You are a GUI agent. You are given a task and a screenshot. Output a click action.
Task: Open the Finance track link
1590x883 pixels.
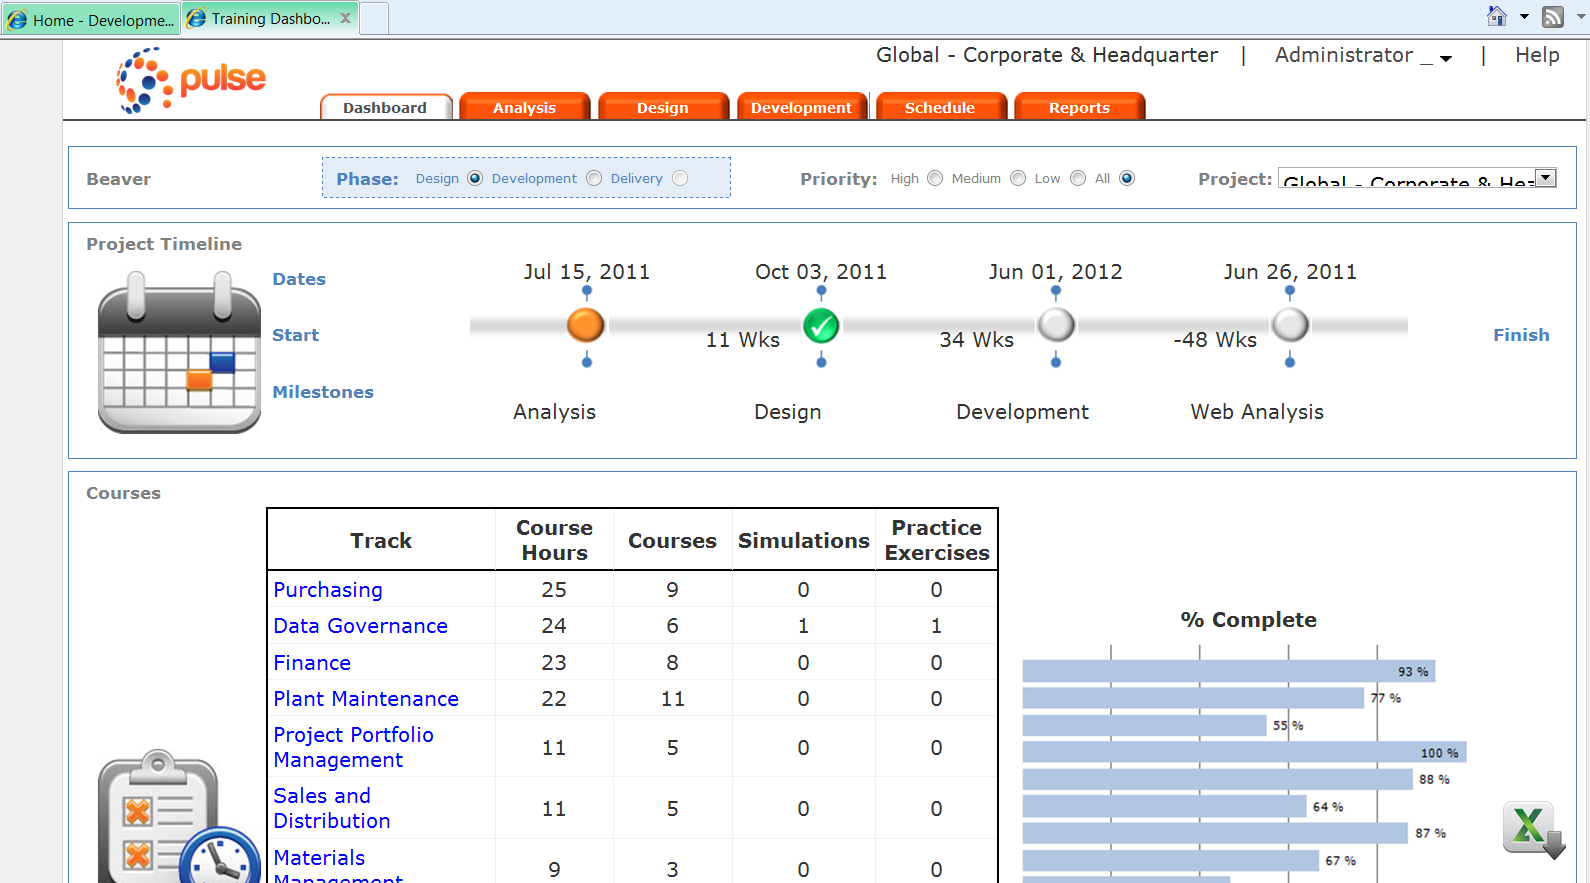(312, 663)
